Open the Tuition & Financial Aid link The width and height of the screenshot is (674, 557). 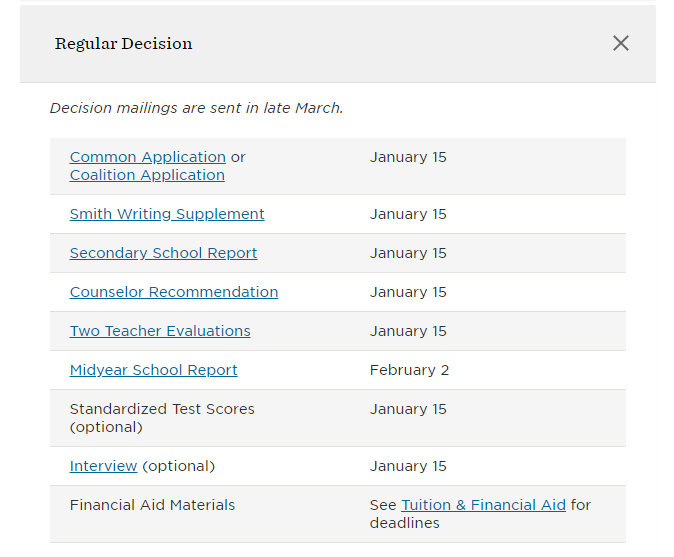(484, 505)
